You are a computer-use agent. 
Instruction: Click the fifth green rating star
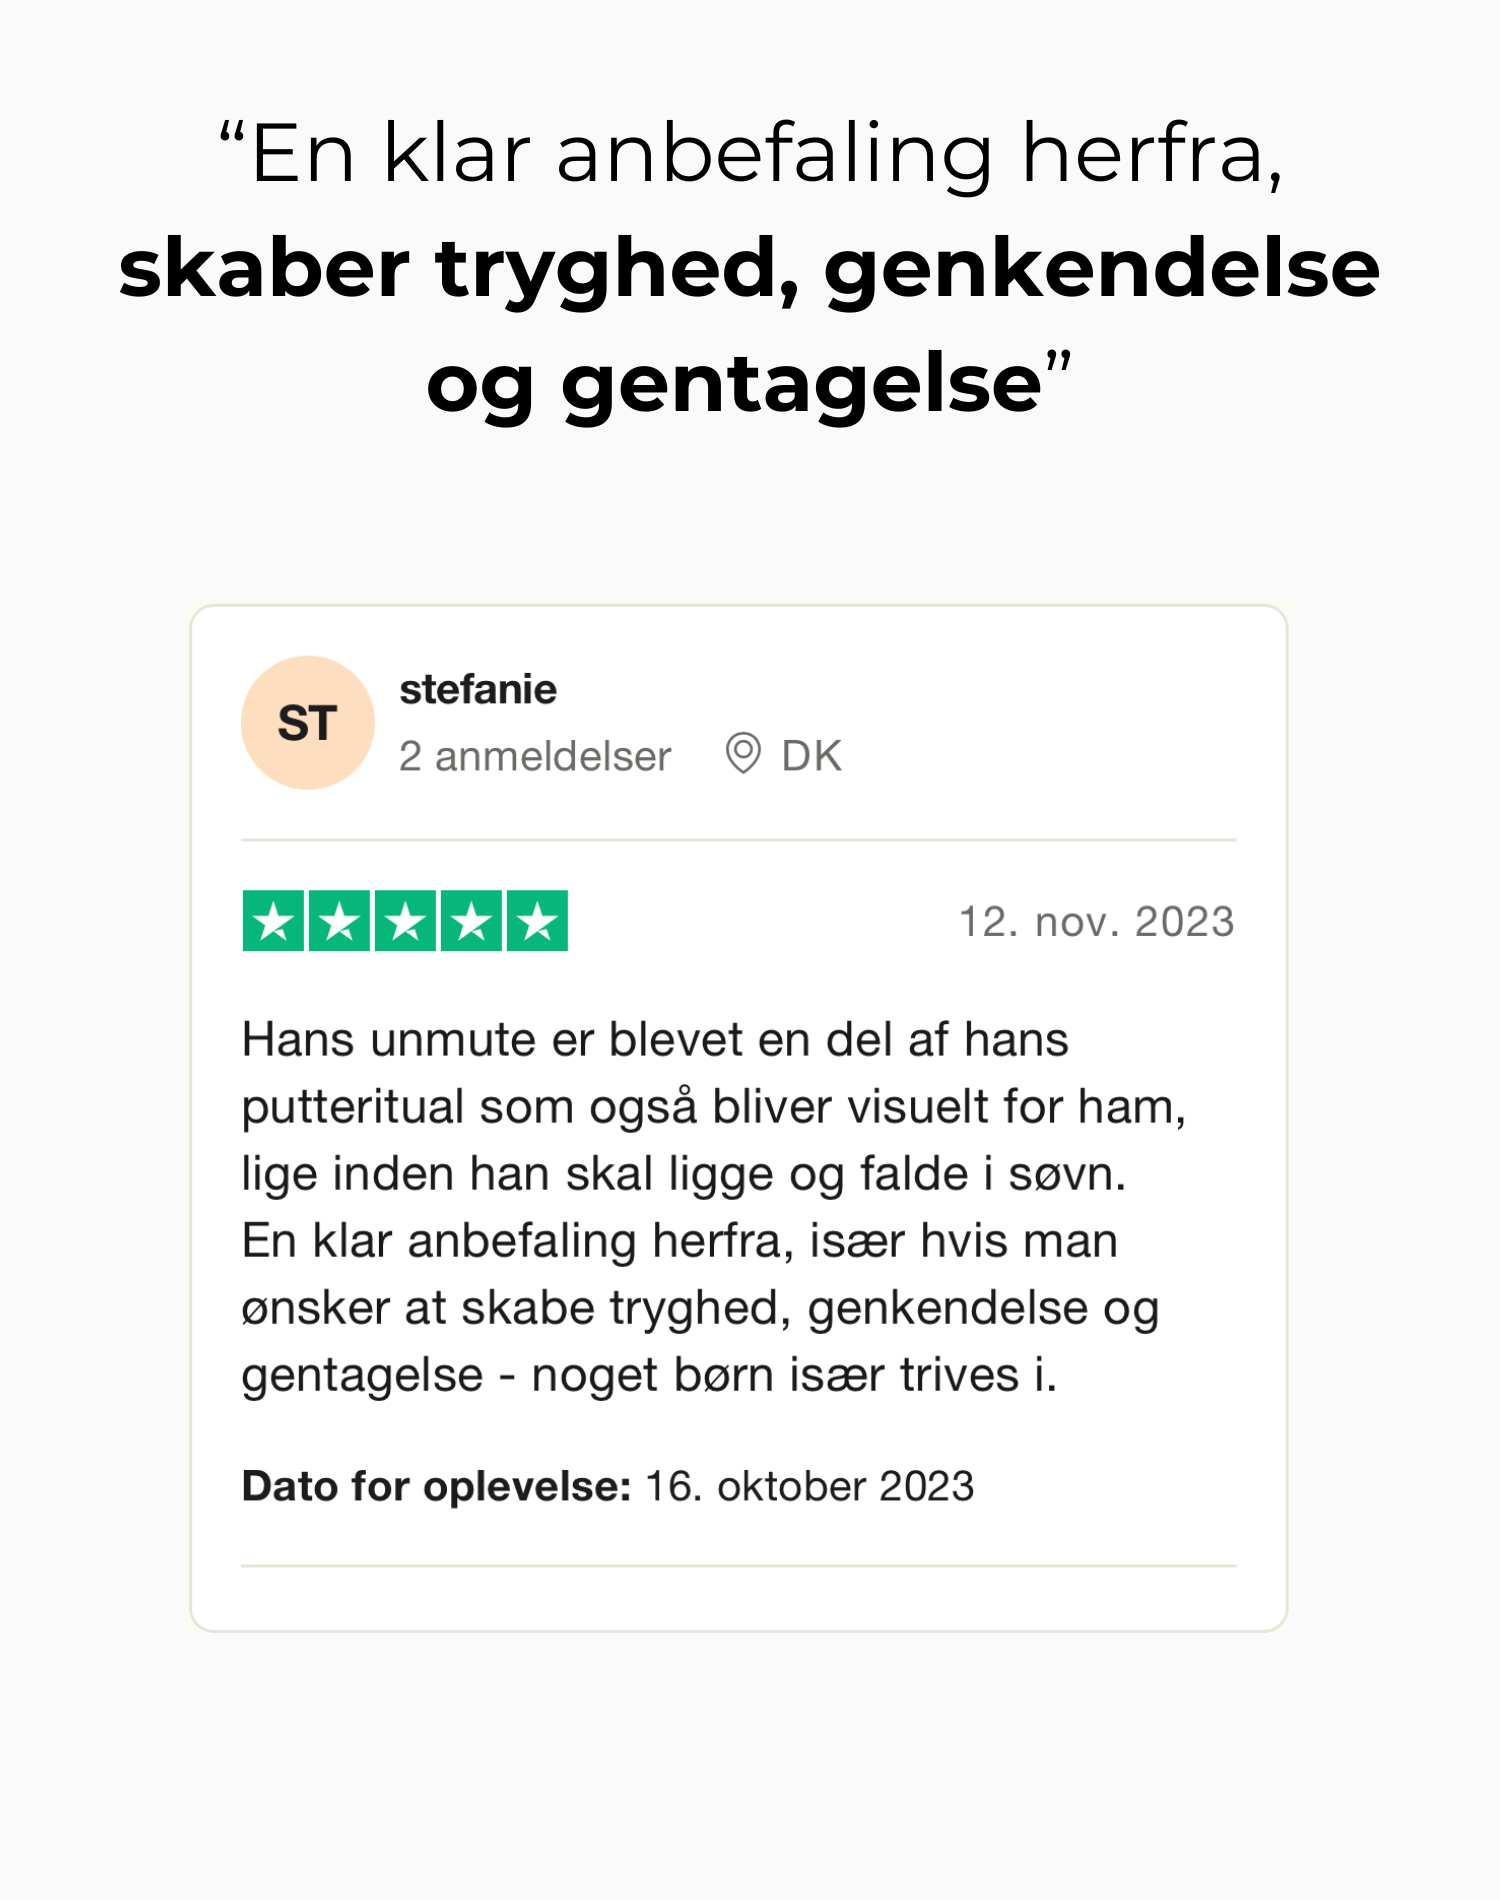(537, 921)
